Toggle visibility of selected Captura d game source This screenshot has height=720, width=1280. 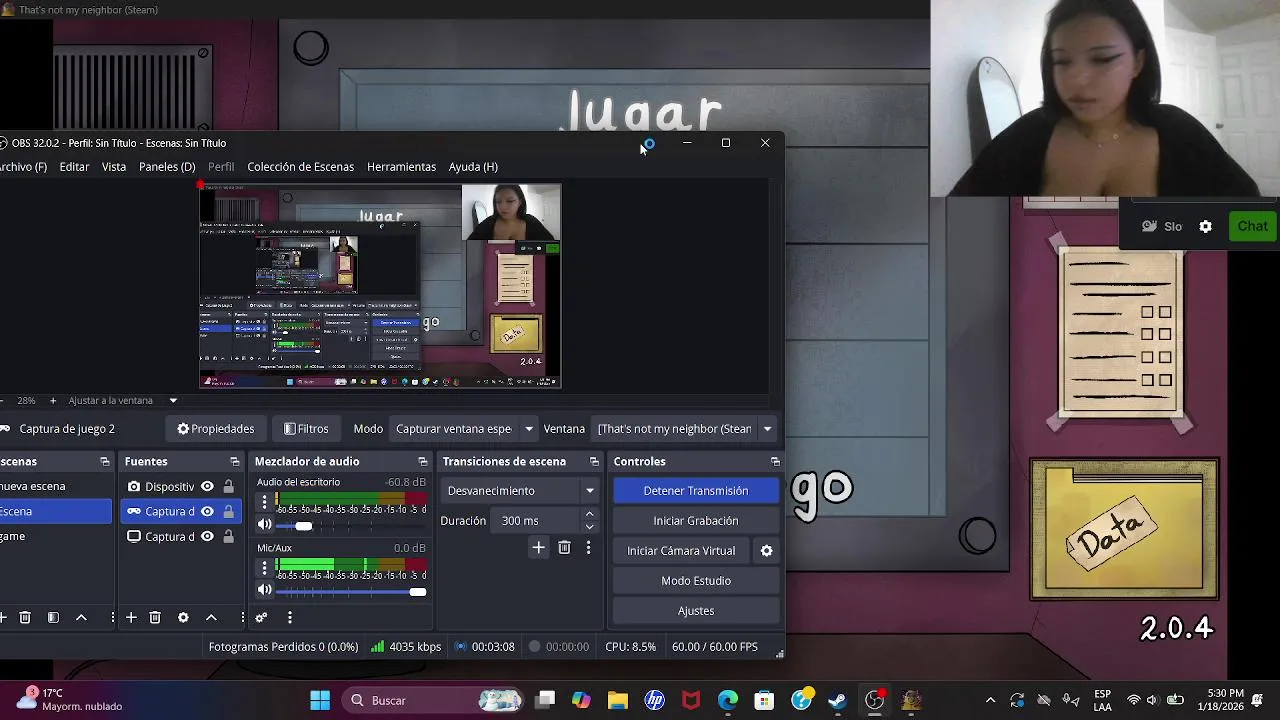pyautogui.click(x=207, y=511)
